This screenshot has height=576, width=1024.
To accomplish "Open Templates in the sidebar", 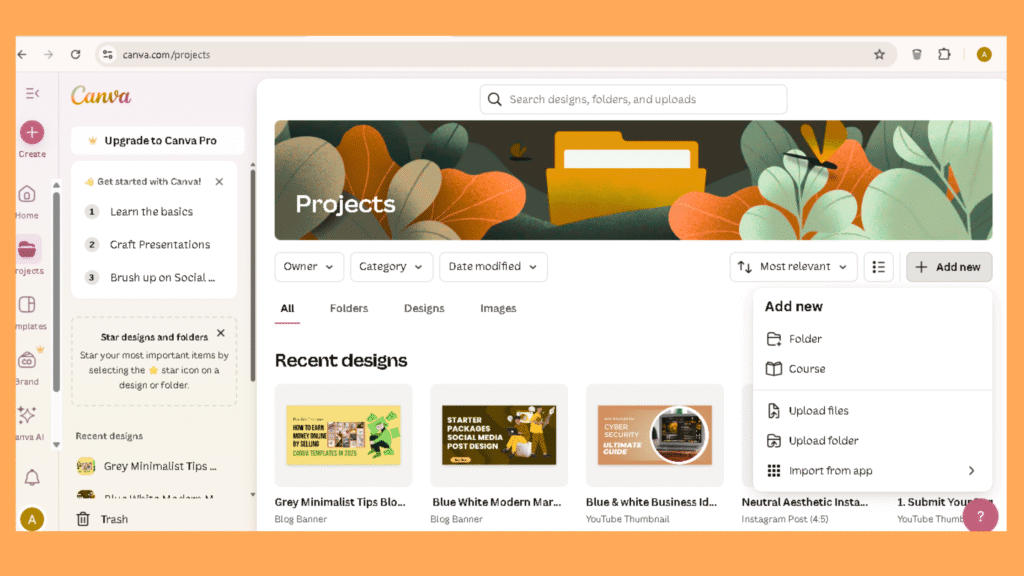I will coord(29,312).
